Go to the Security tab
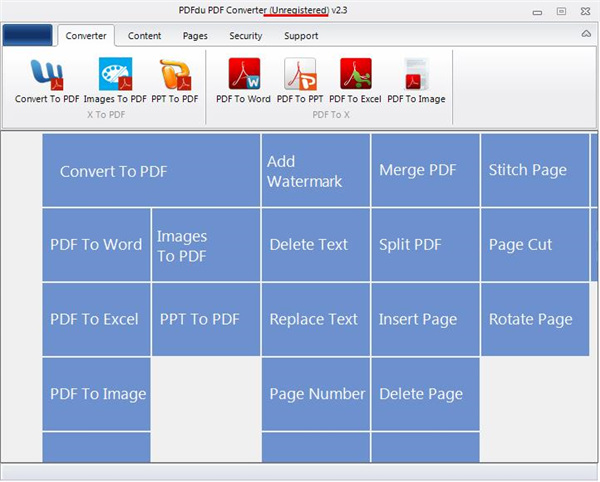 point(246,36)
